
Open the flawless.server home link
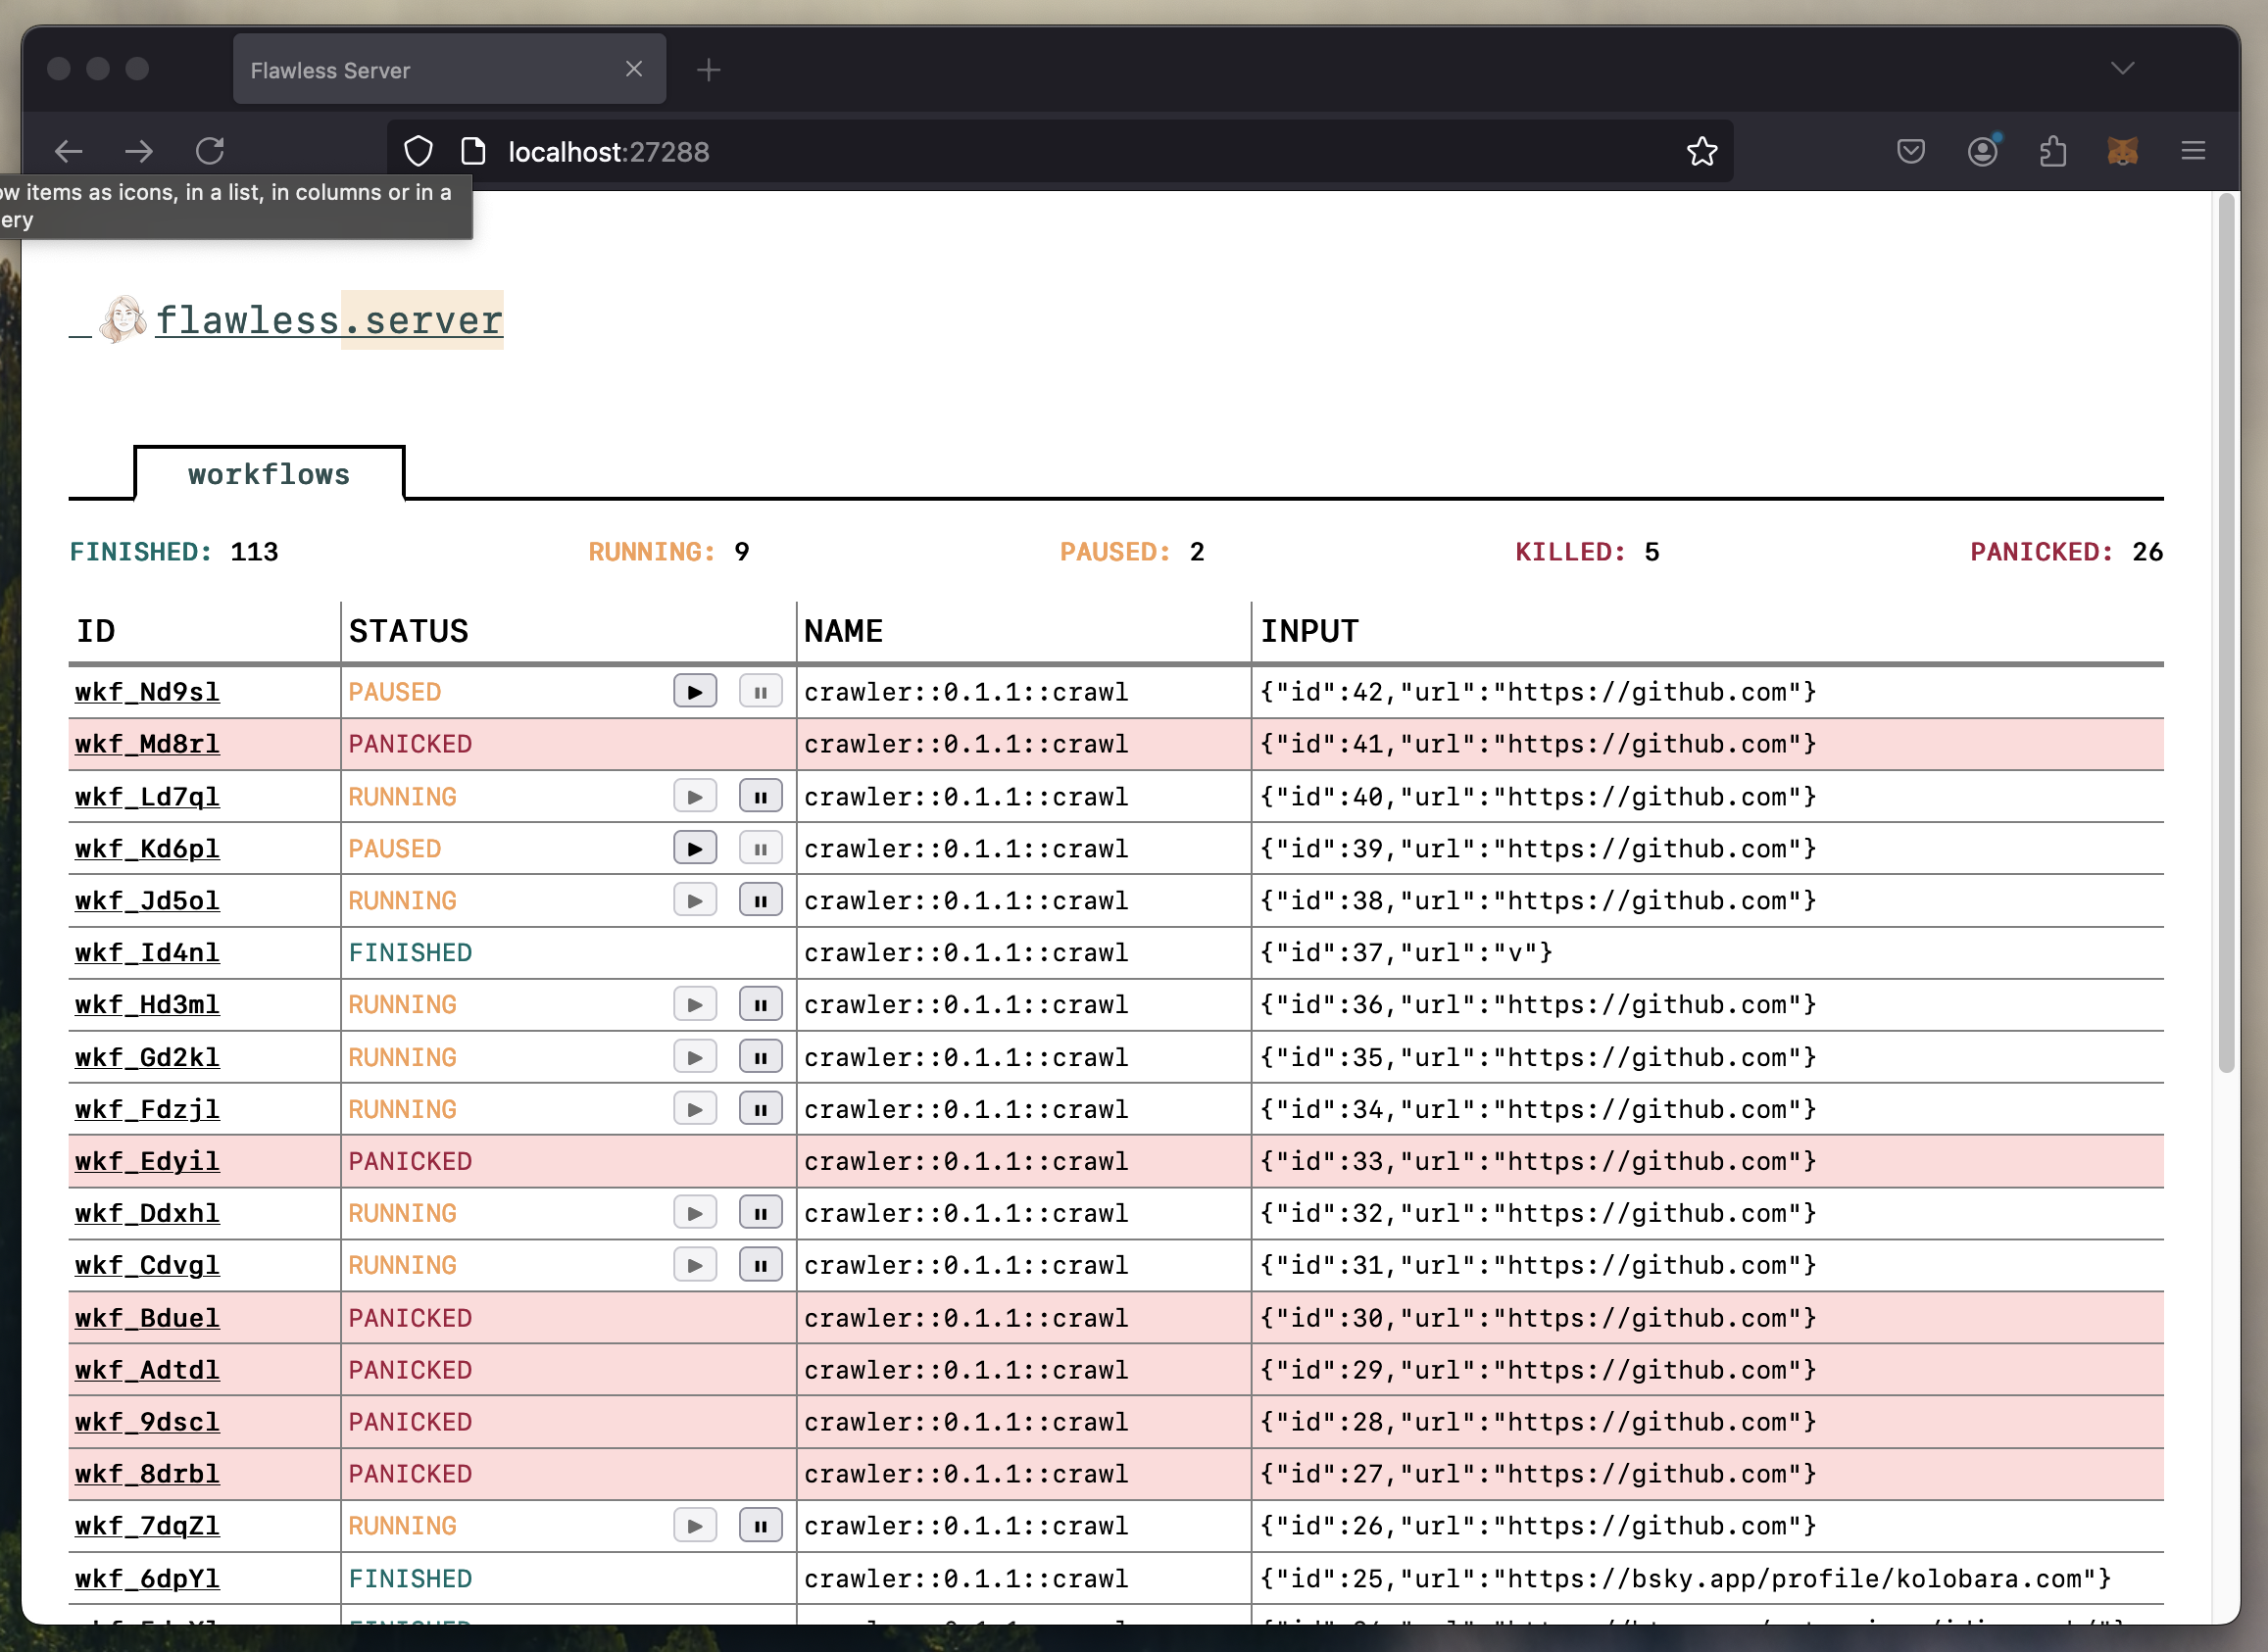pyautogui.click(x=329, y=320)
